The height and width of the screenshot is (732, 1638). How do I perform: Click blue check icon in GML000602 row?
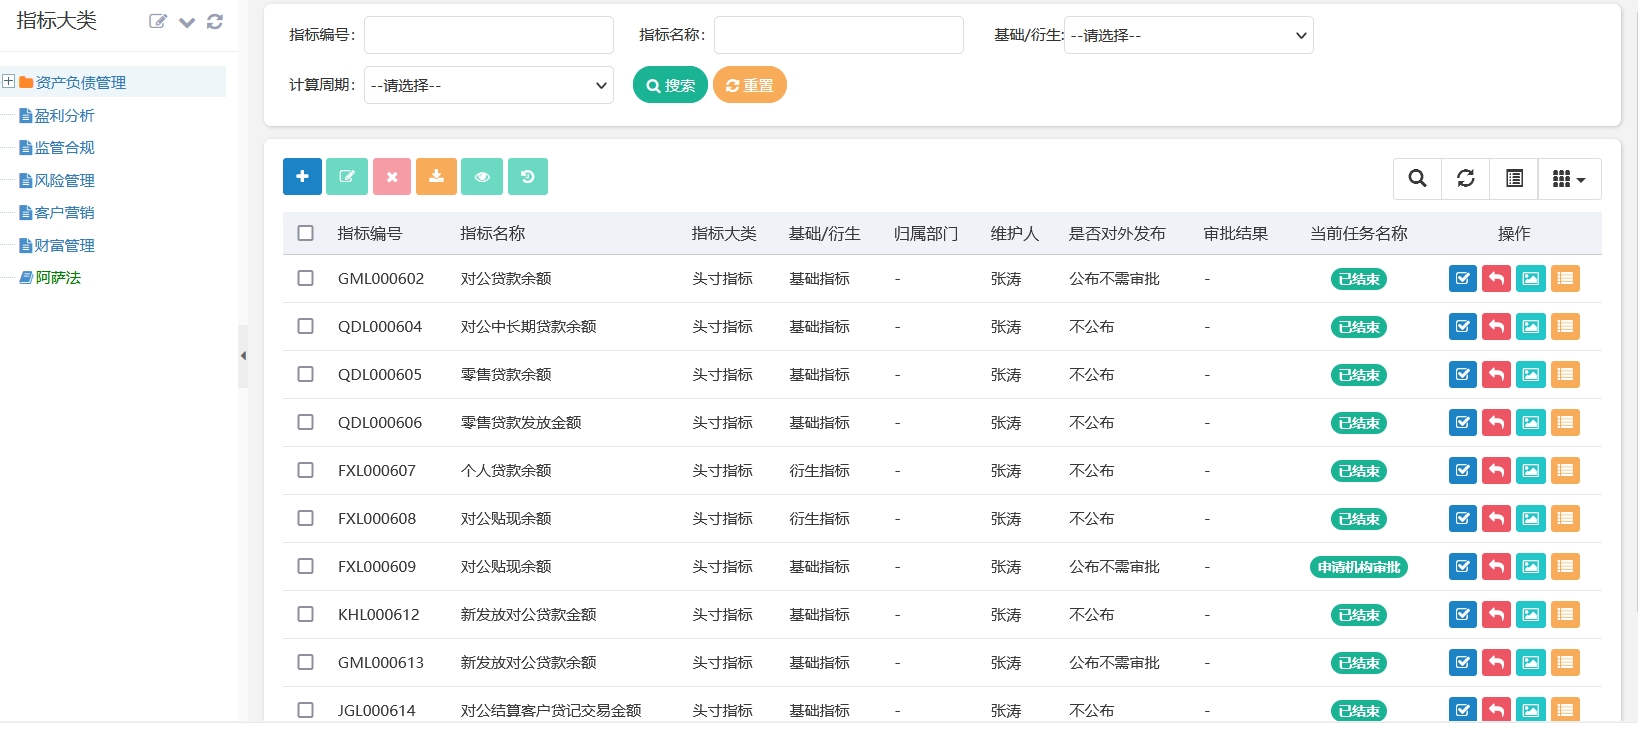pyautogui.click(x=1463, y=279)
